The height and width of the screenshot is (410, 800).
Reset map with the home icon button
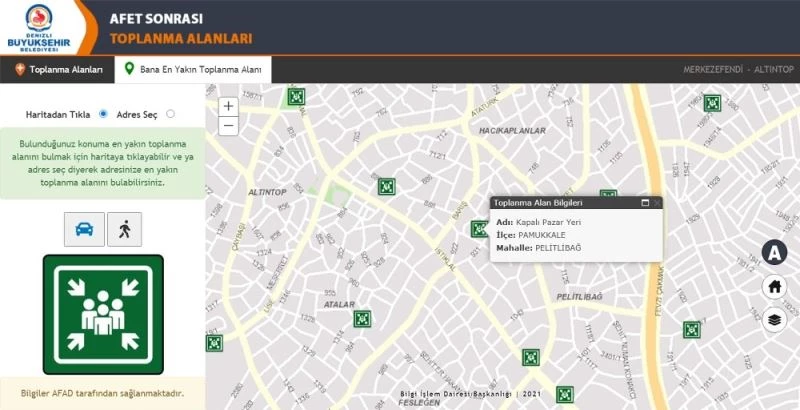point(774,287)
